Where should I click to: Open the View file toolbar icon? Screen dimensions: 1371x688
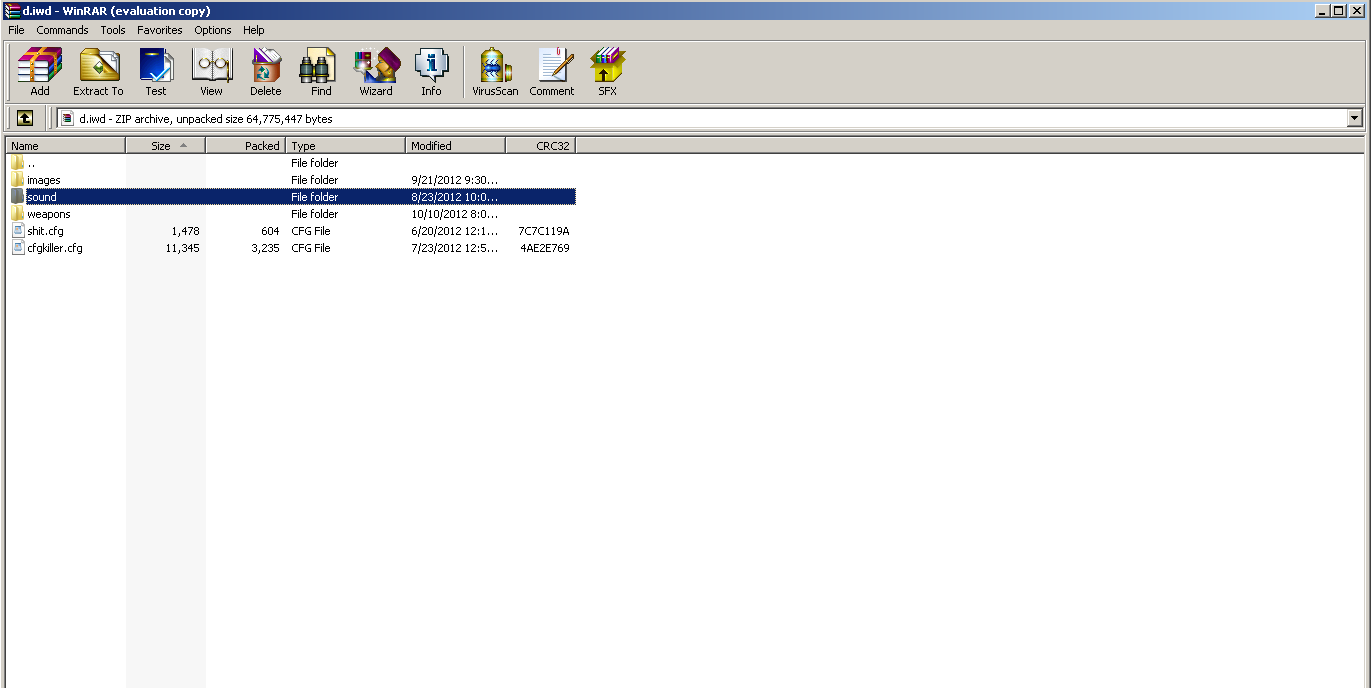point(211,72)
